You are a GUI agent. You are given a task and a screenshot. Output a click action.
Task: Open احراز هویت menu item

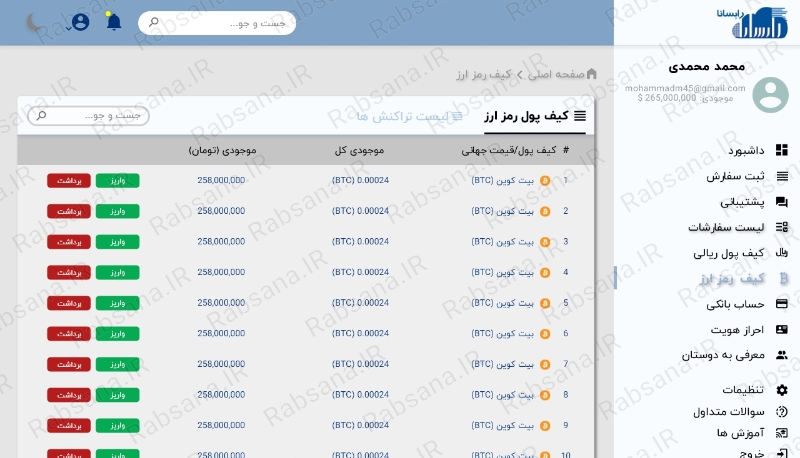click(737, 330)
